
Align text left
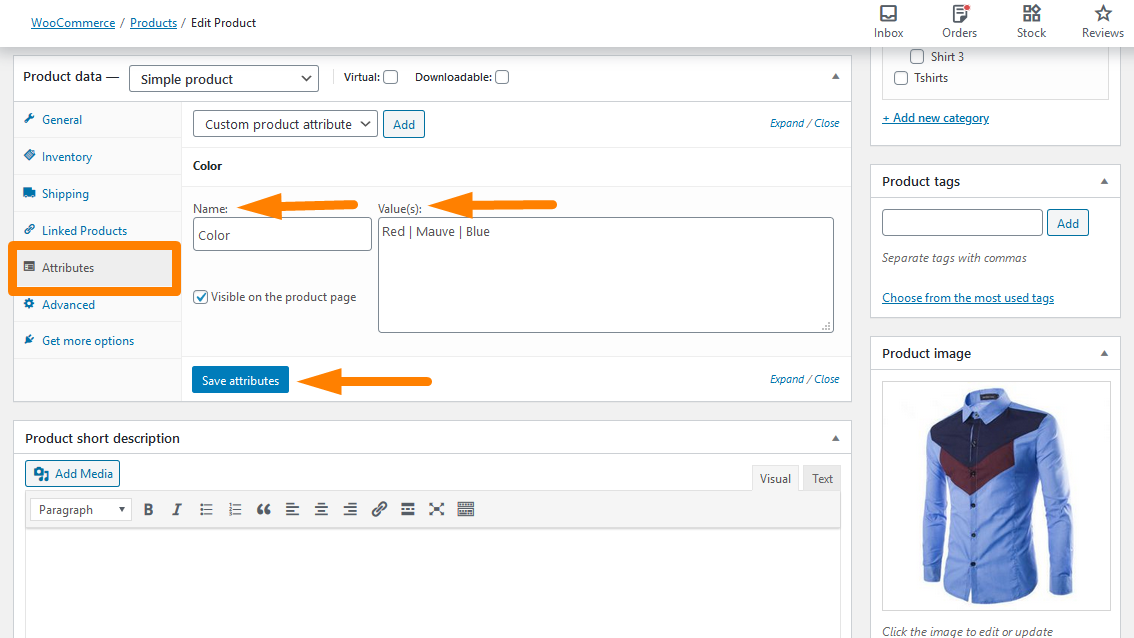(292, 509)
